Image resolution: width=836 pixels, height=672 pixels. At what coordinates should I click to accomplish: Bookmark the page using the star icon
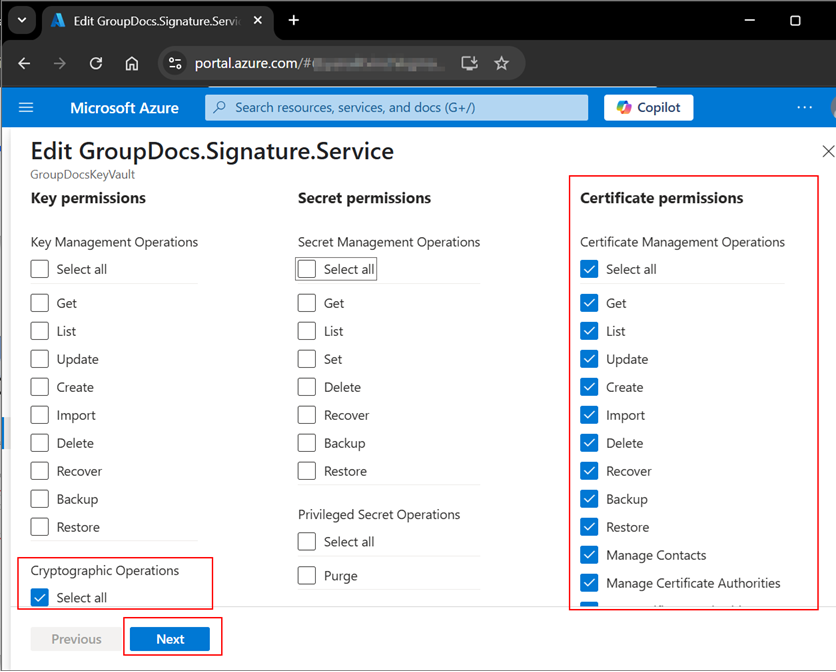click(502, 62)
